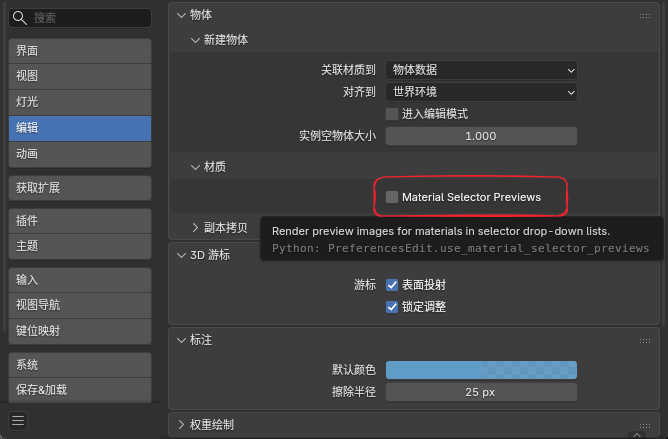This screenshot has height=439, width=668.
Task: Uncheck the 锁定调整 checkbox
Action: pyautogui.click(x=392, y=307)
